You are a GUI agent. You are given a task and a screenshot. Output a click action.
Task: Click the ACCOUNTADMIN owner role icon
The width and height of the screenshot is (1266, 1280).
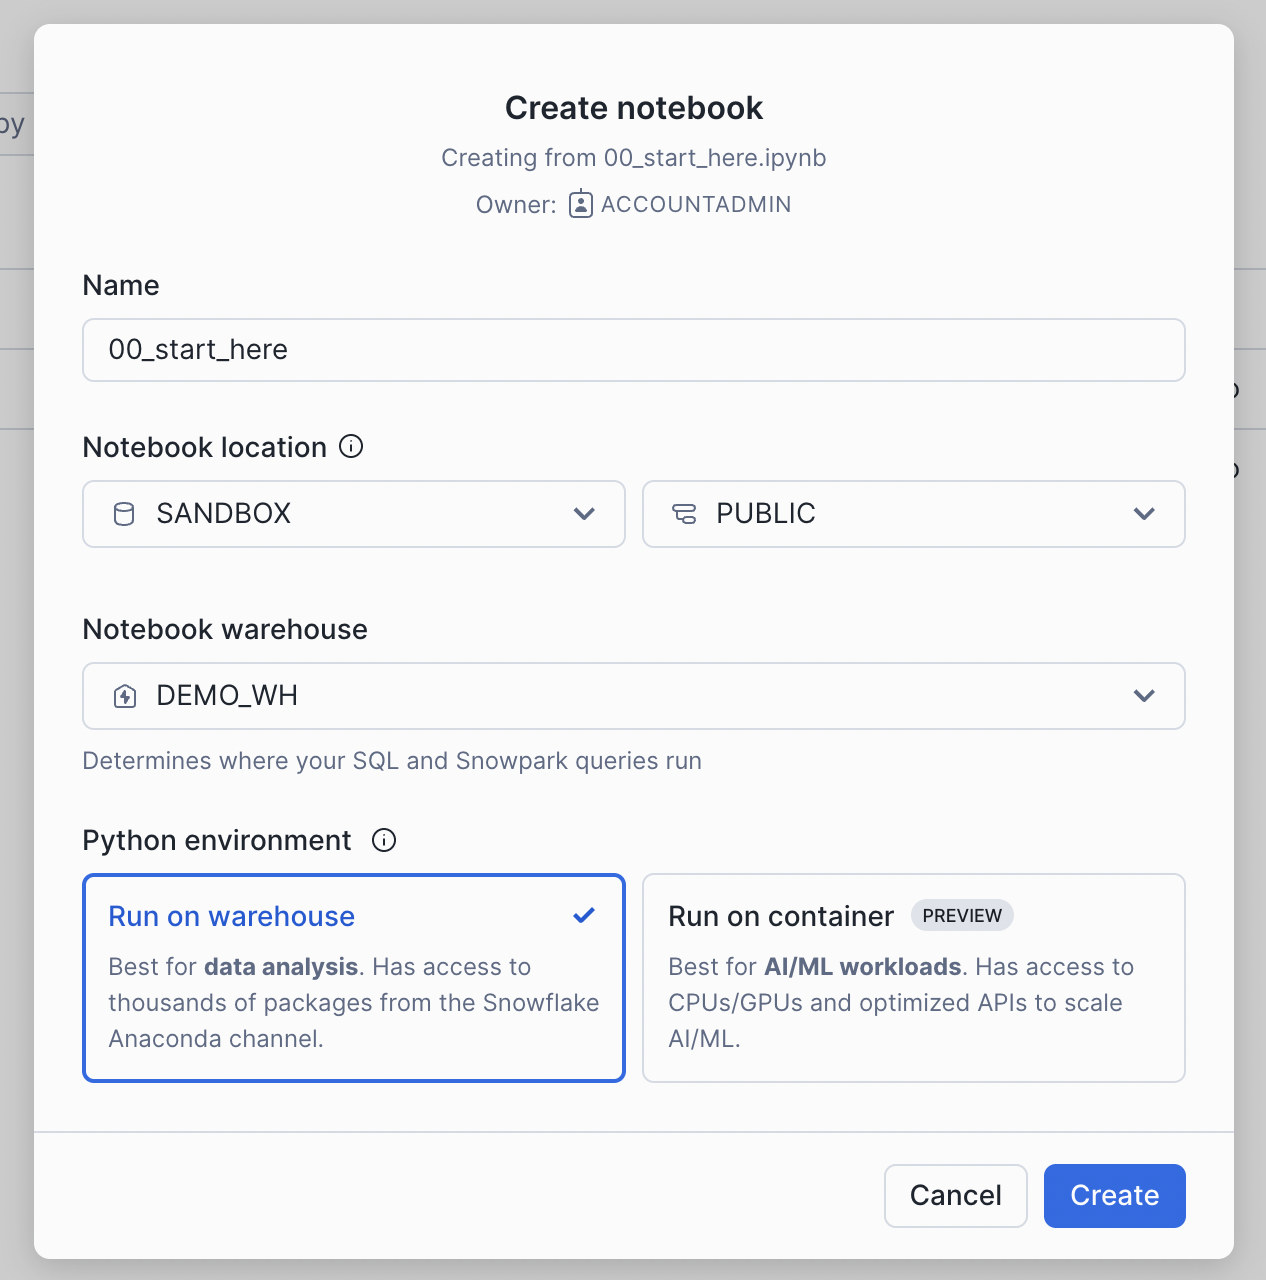point(581,204)
